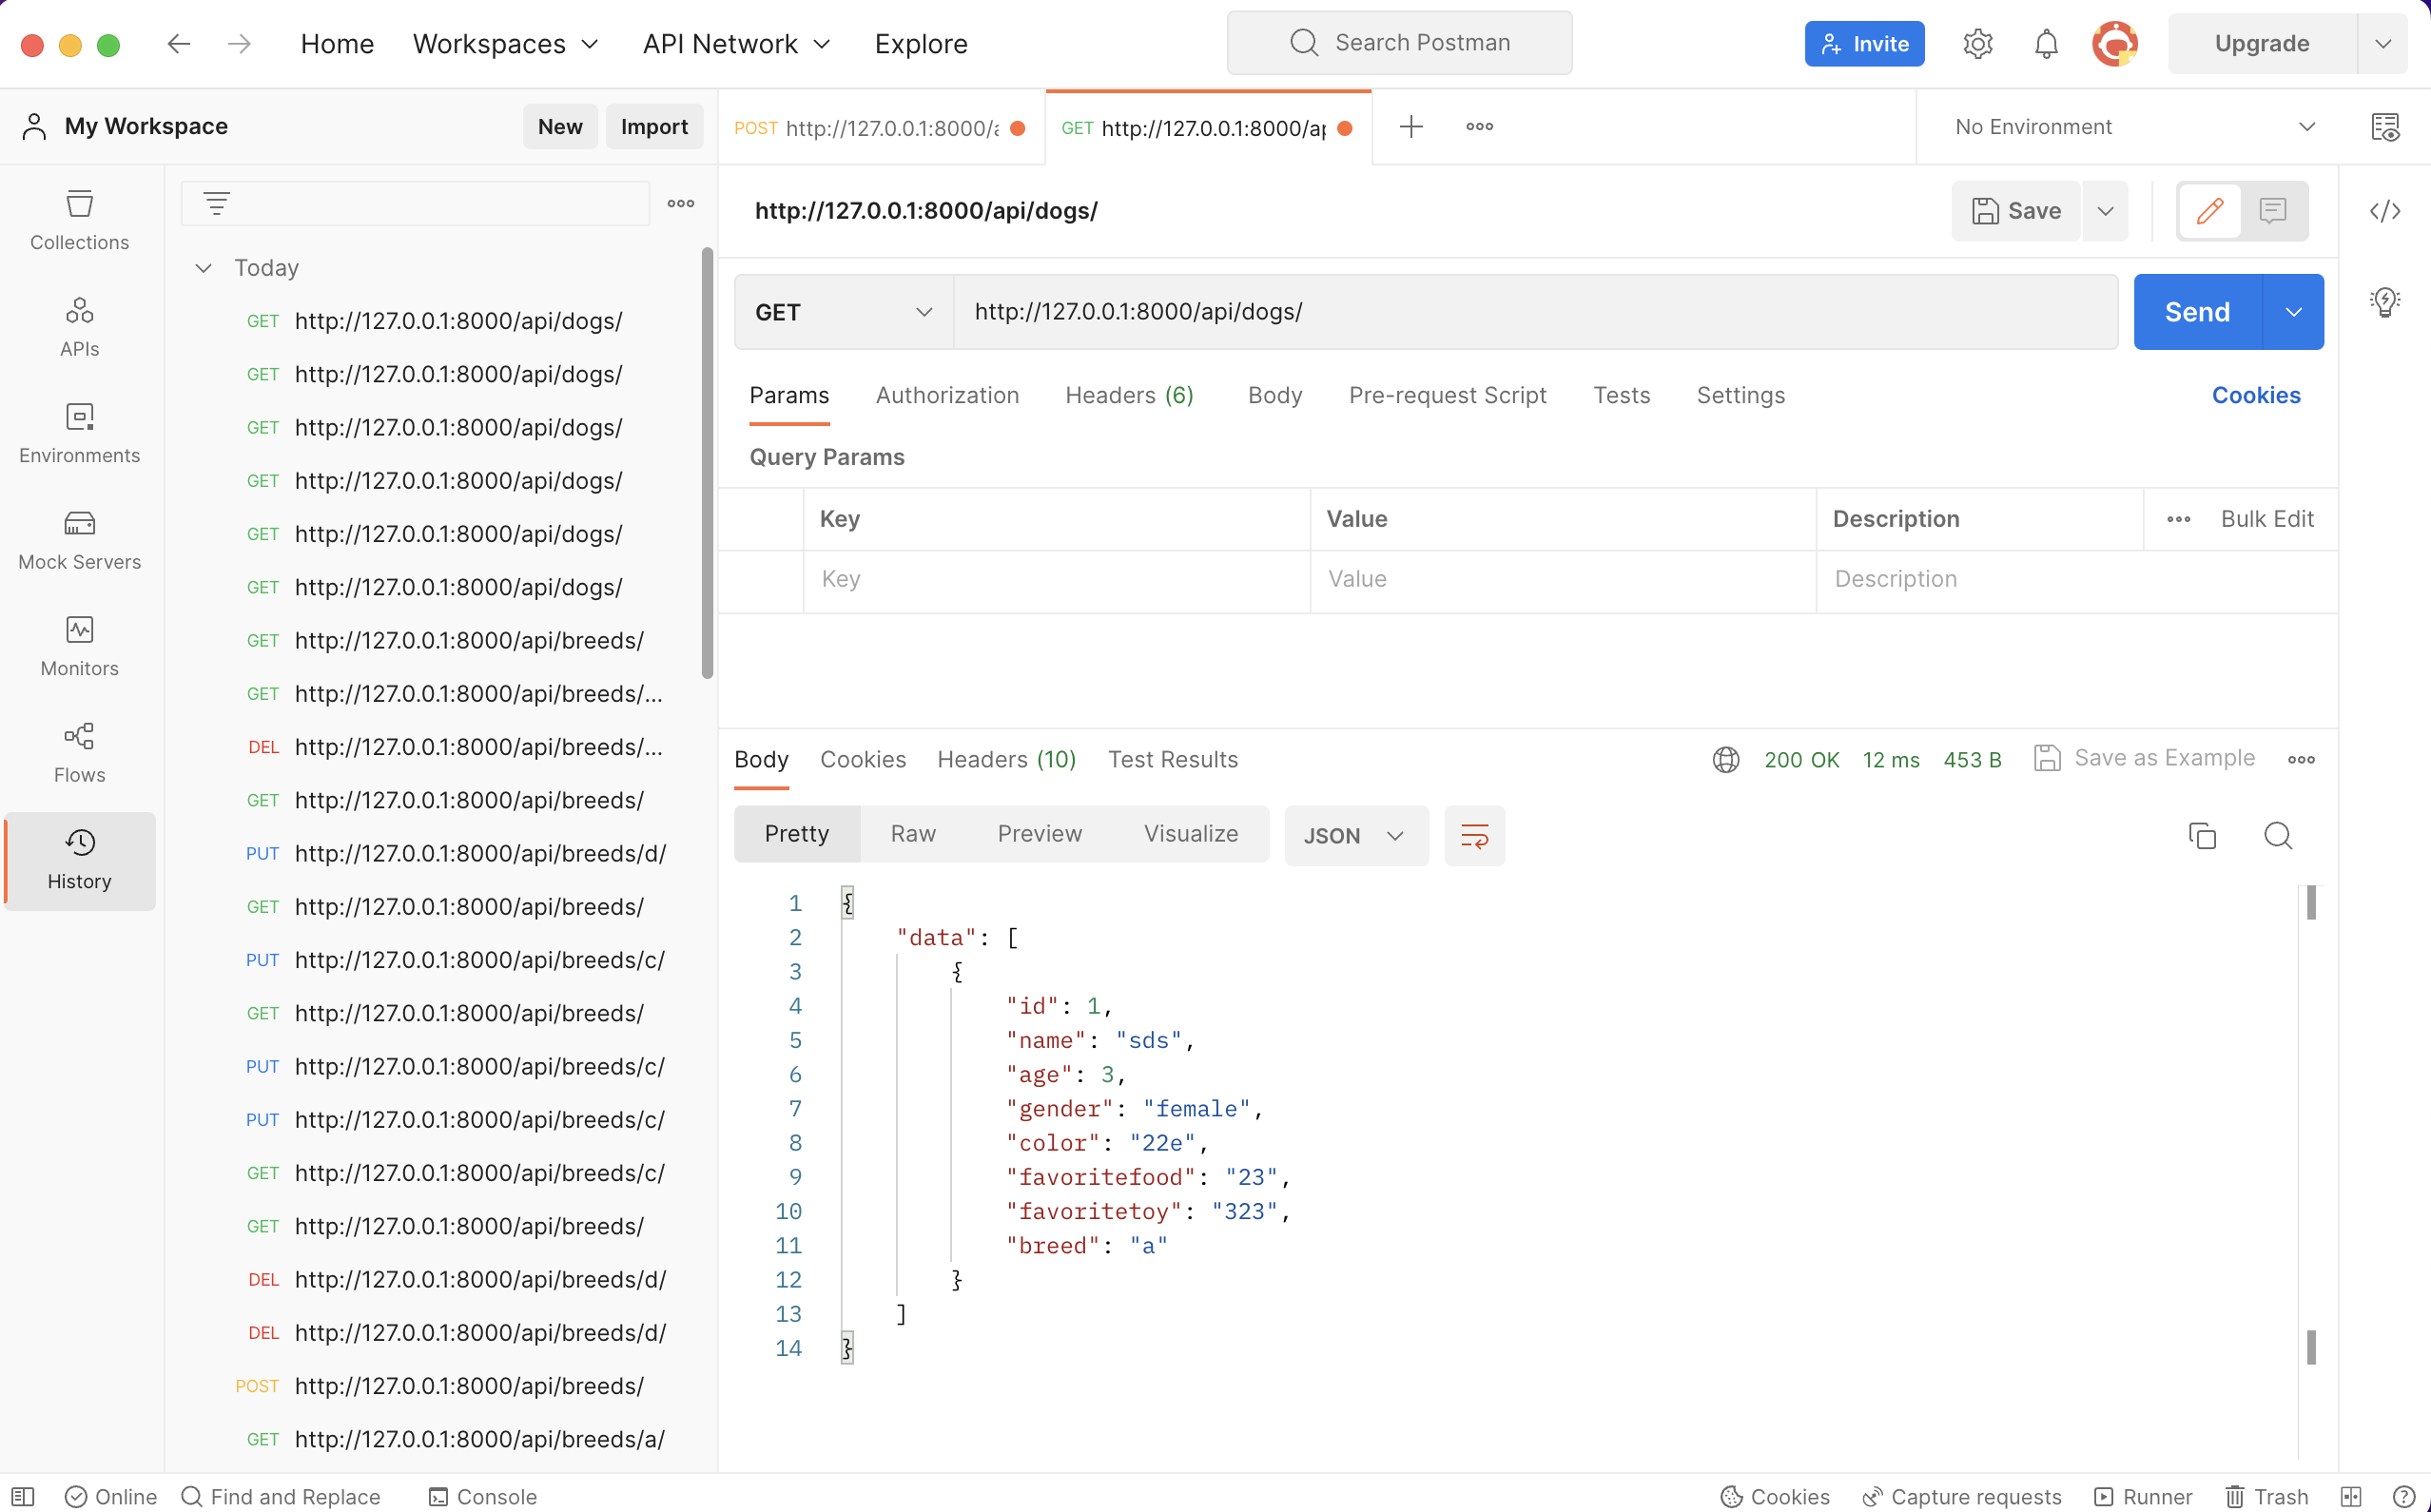Switch to the Authorization tab
The image size is (2431, 1512).
(947, 395)
